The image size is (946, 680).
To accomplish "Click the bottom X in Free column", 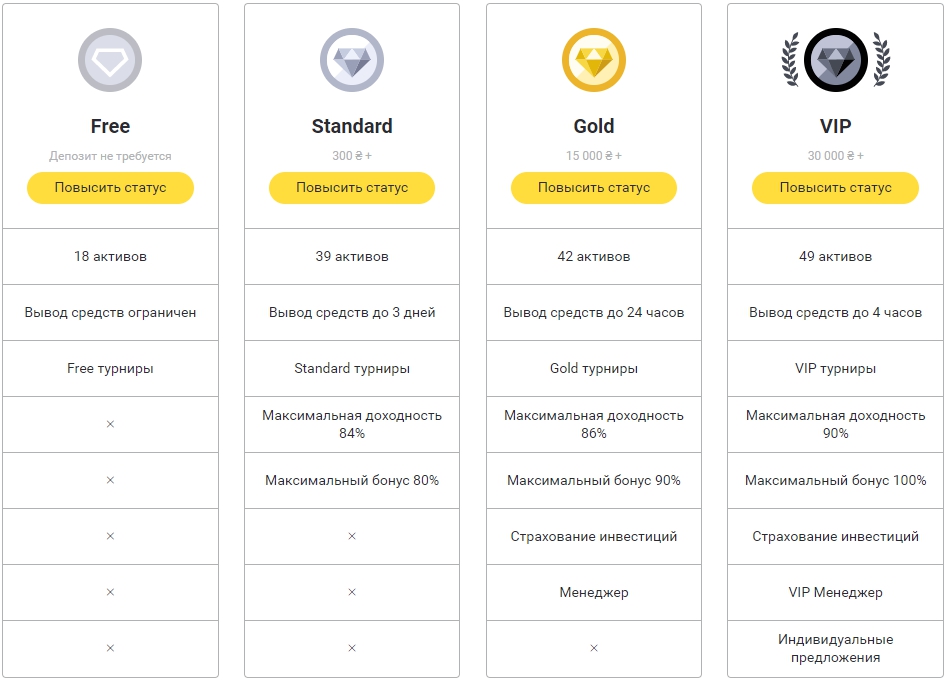I will coord(110,648).
